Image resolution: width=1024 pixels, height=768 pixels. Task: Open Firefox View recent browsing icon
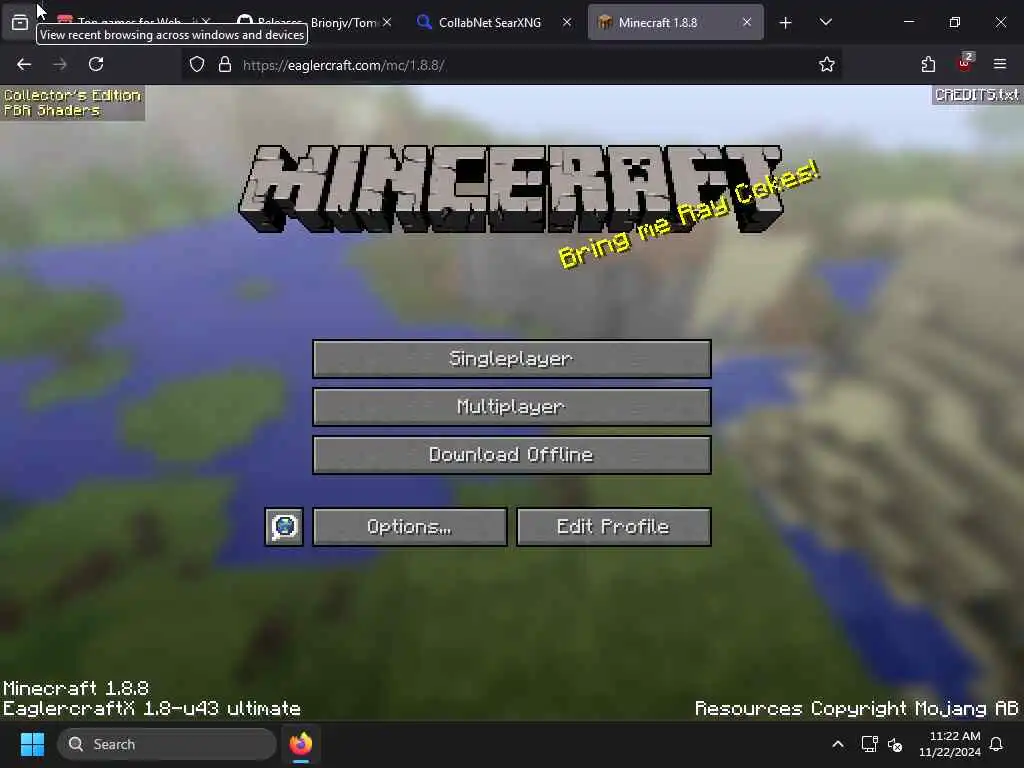[x=20, y=22]
